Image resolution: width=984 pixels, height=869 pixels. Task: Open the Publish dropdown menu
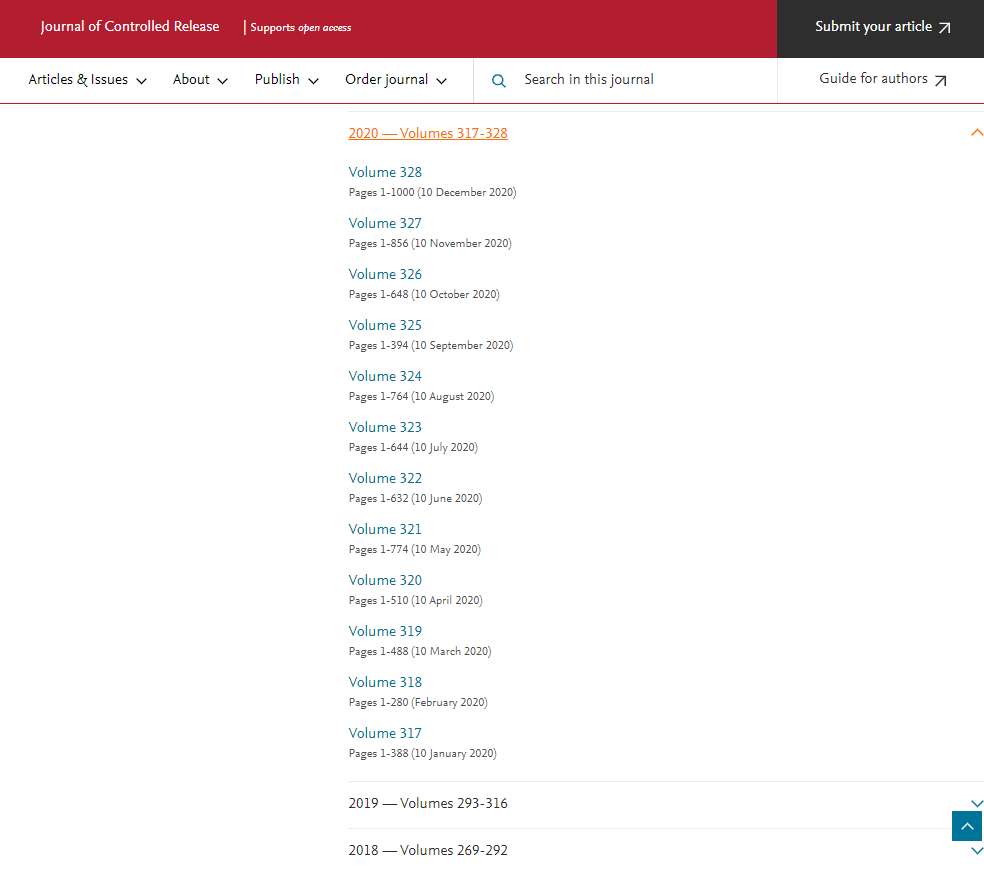287,80
